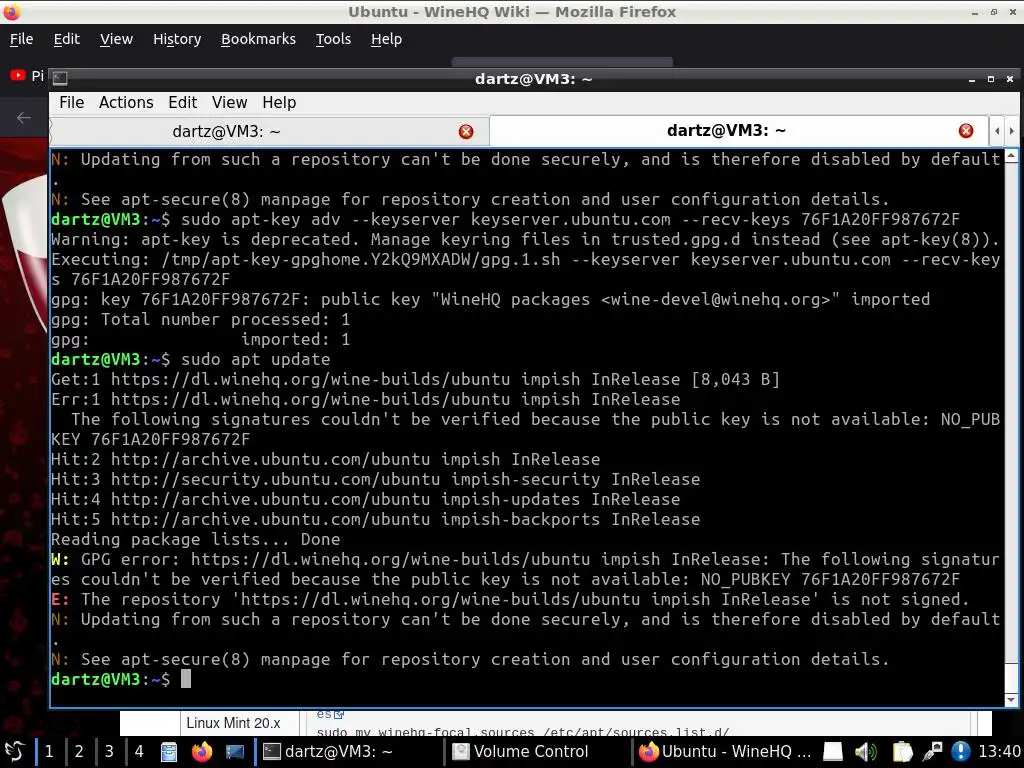This screenshot has width=1024, height=768.
Task: Click the Hit:3 security.ubuntu.com line
Action: coord(376,479)
